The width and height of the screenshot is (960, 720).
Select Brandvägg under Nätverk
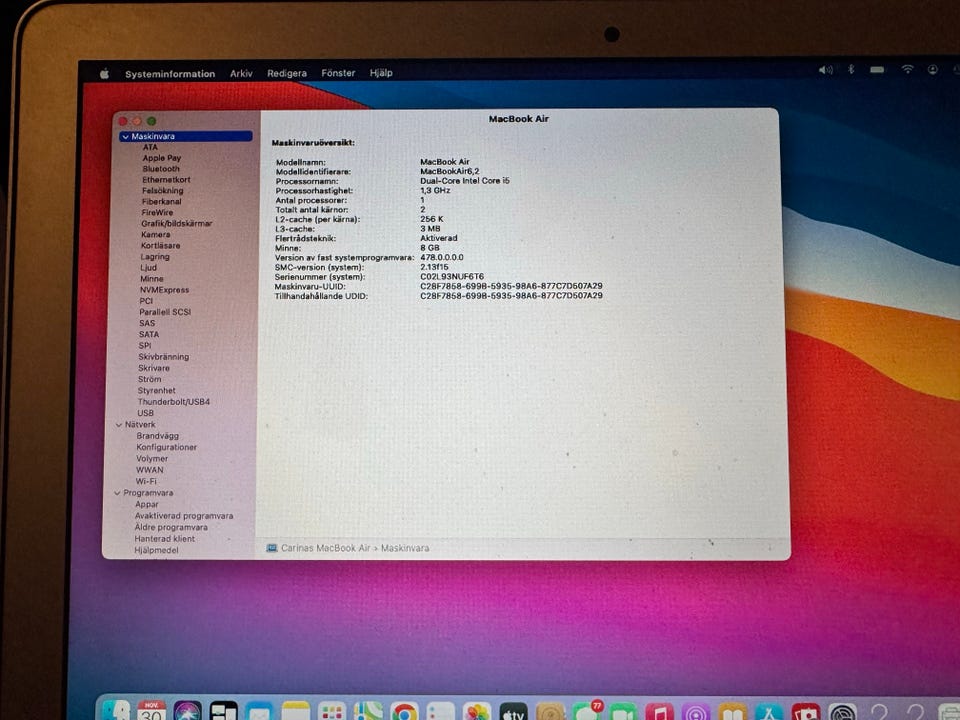click(x=157, y=436)
